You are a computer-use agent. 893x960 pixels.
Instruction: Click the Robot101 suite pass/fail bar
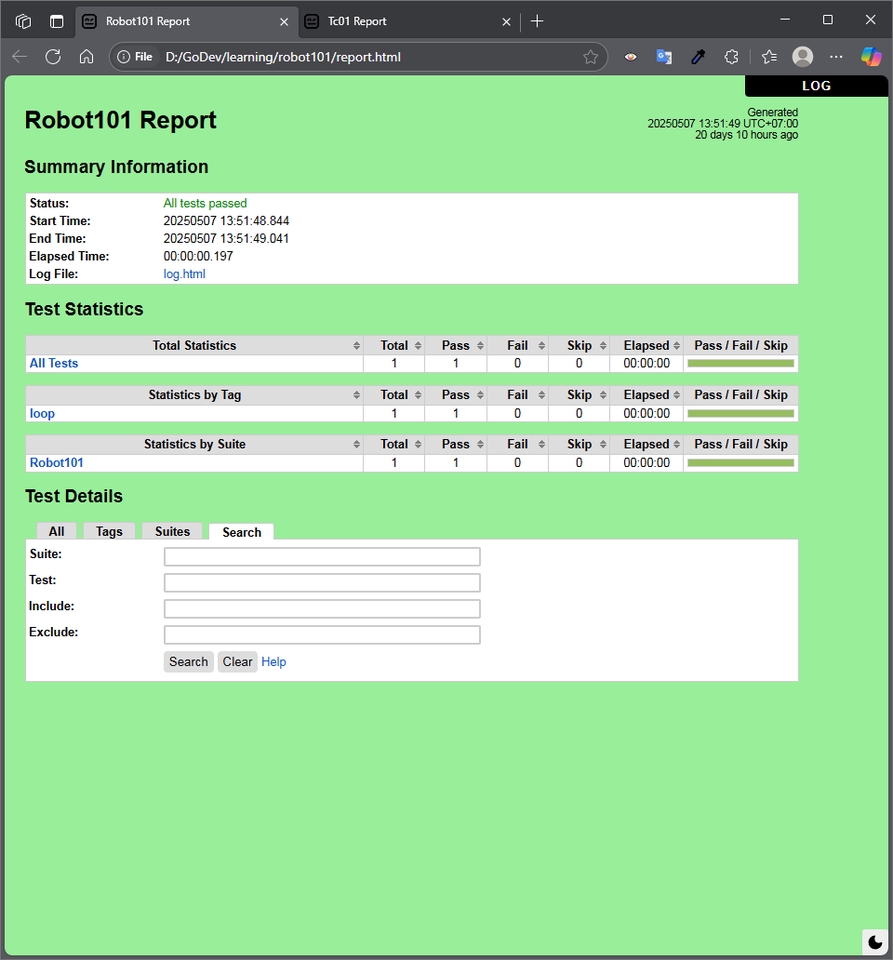point(741,463)
